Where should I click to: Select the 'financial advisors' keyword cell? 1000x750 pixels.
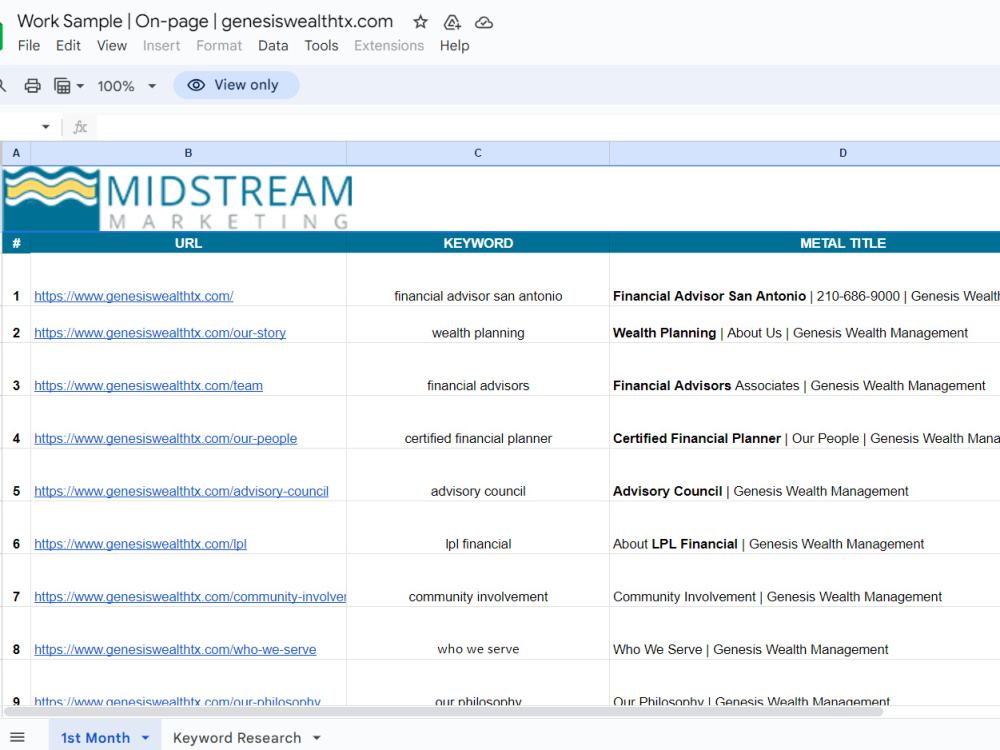click(x=478, y=369)
